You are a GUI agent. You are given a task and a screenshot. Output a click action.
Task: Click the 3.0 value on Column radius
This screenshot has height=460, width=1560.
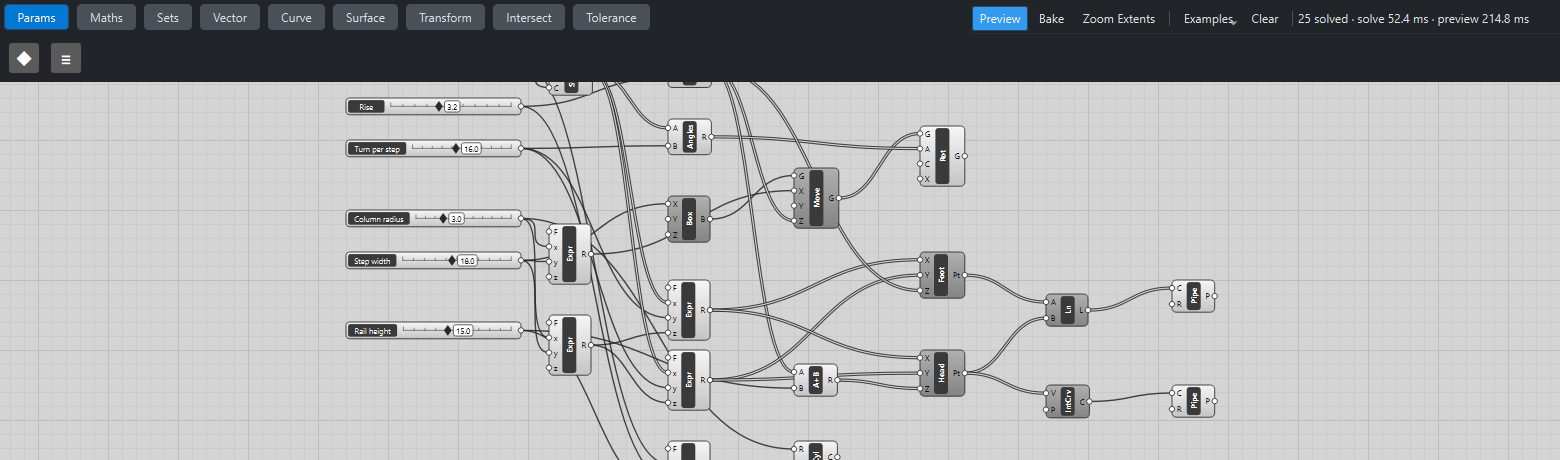pyautogui.click(x=457, y=218)
